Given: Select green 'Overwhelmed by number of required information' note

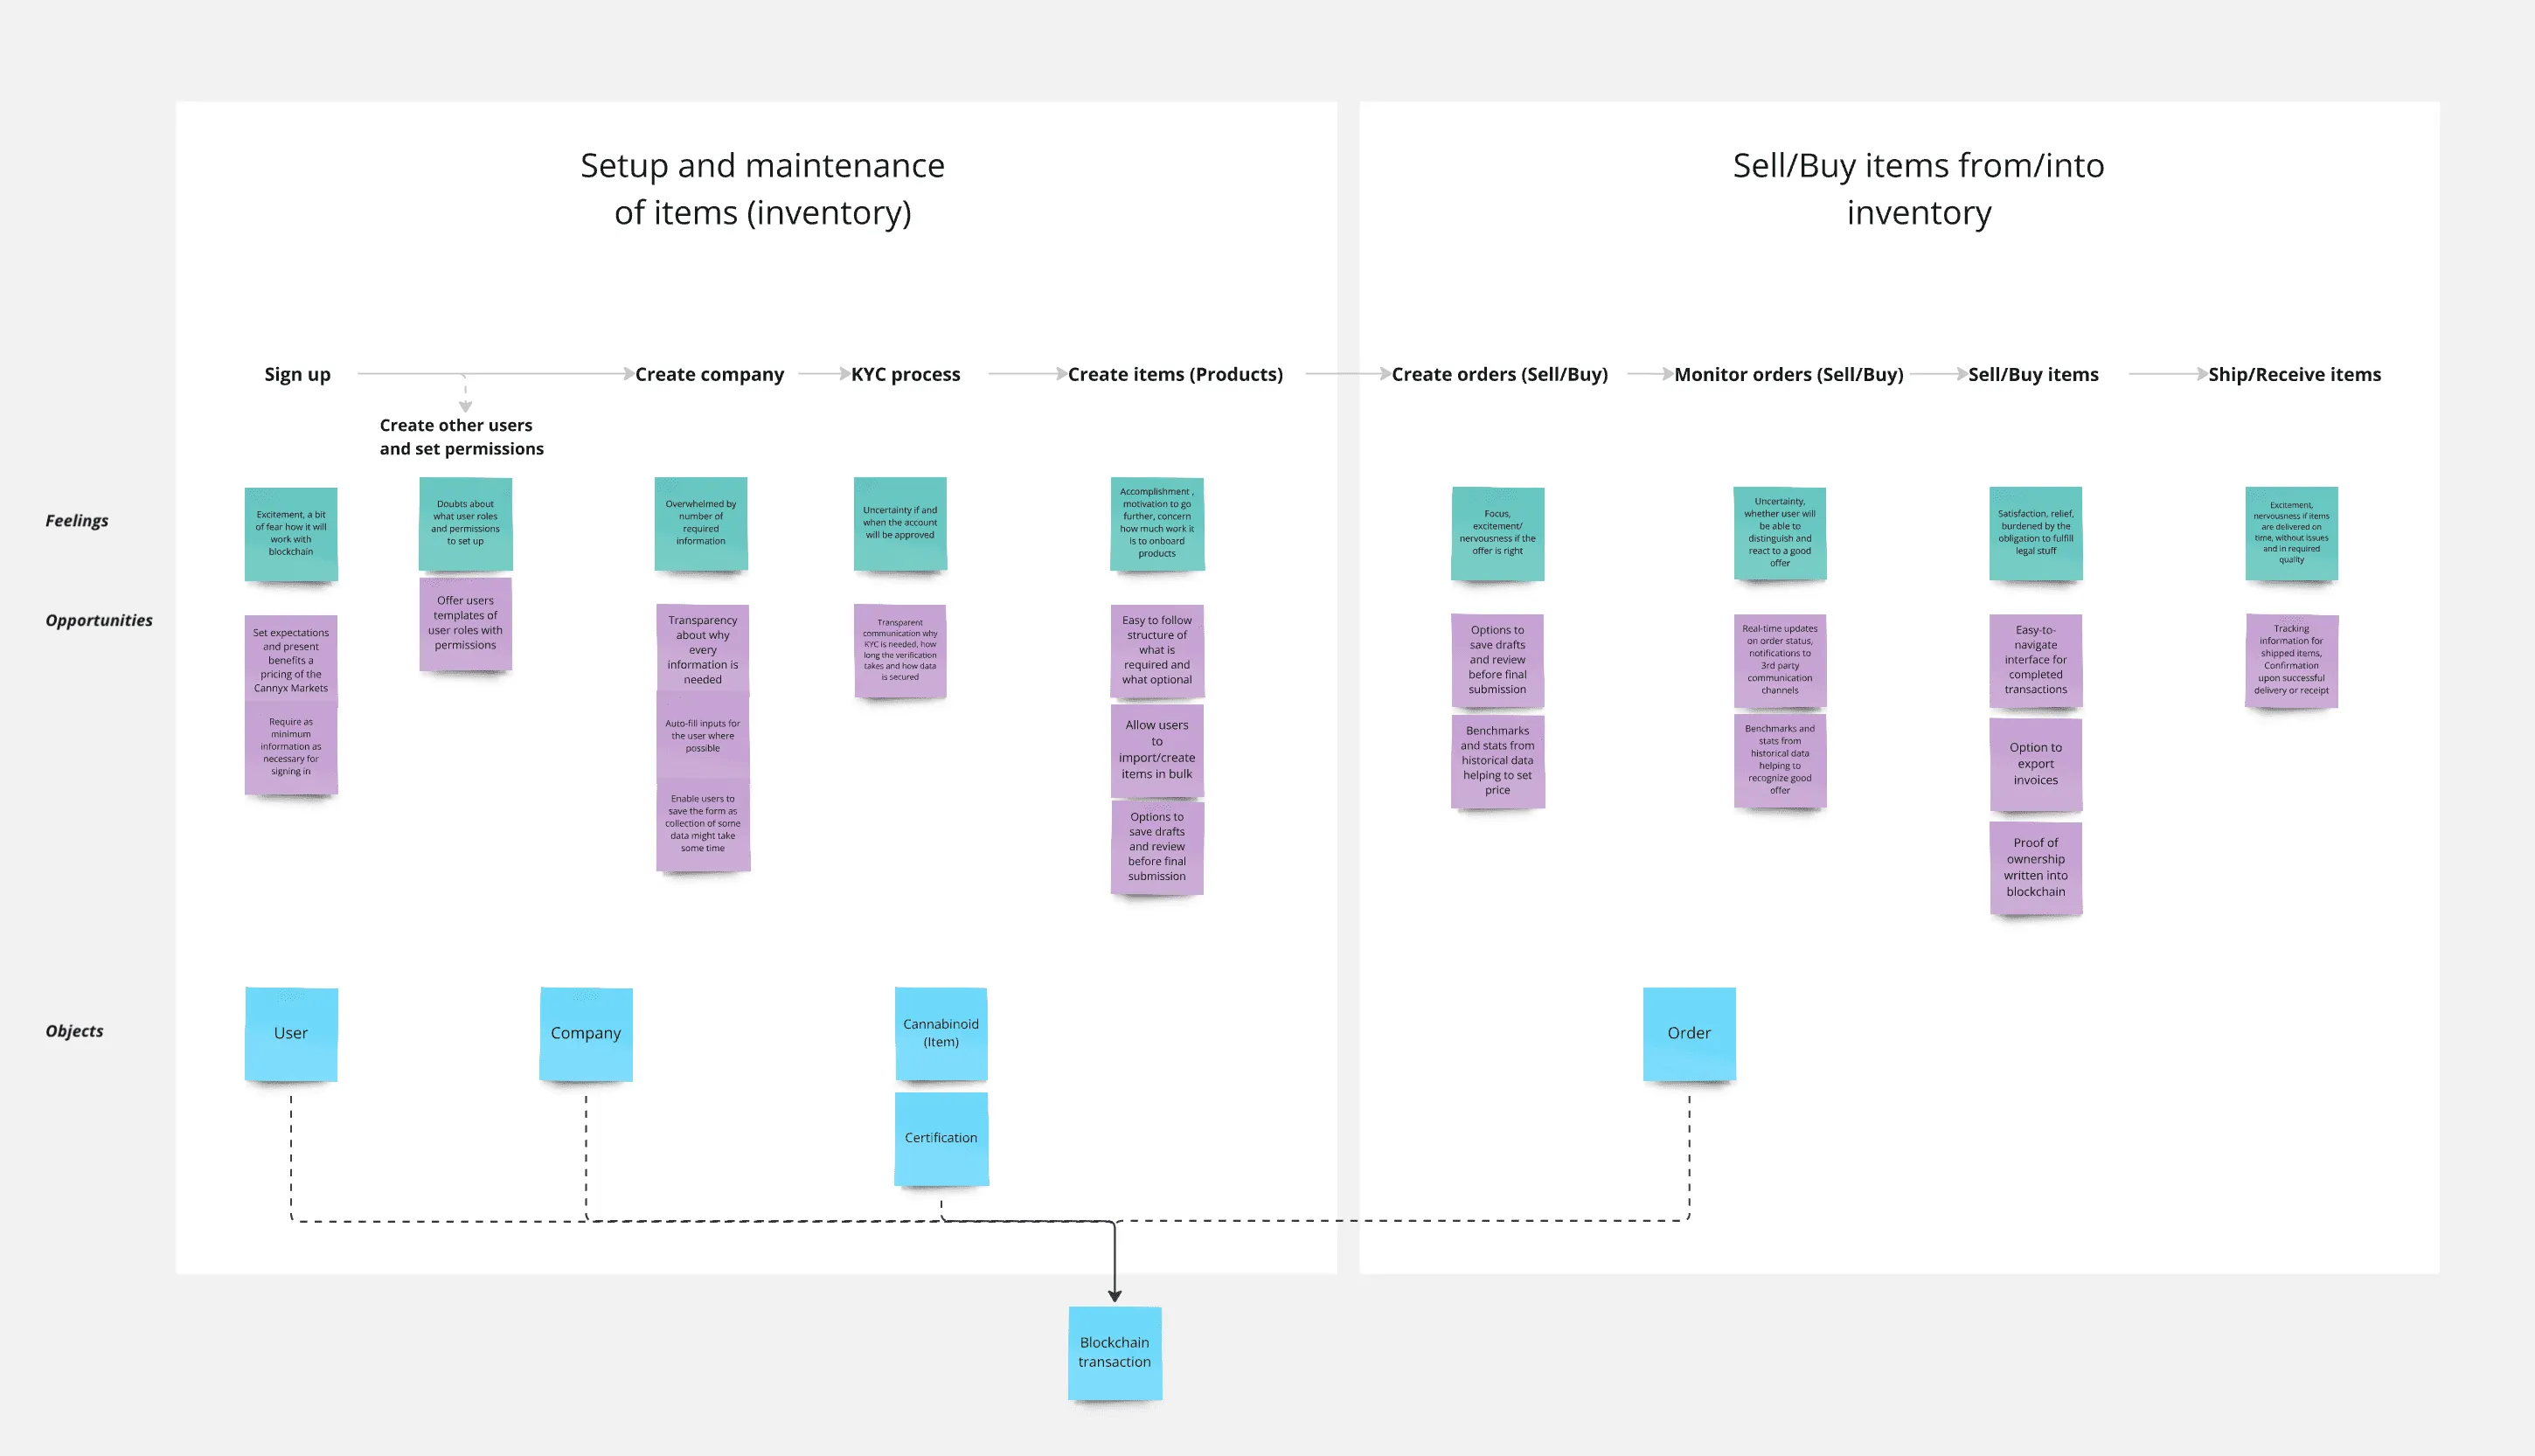Looking at the screenshot, I should click(x=701, y=524).
